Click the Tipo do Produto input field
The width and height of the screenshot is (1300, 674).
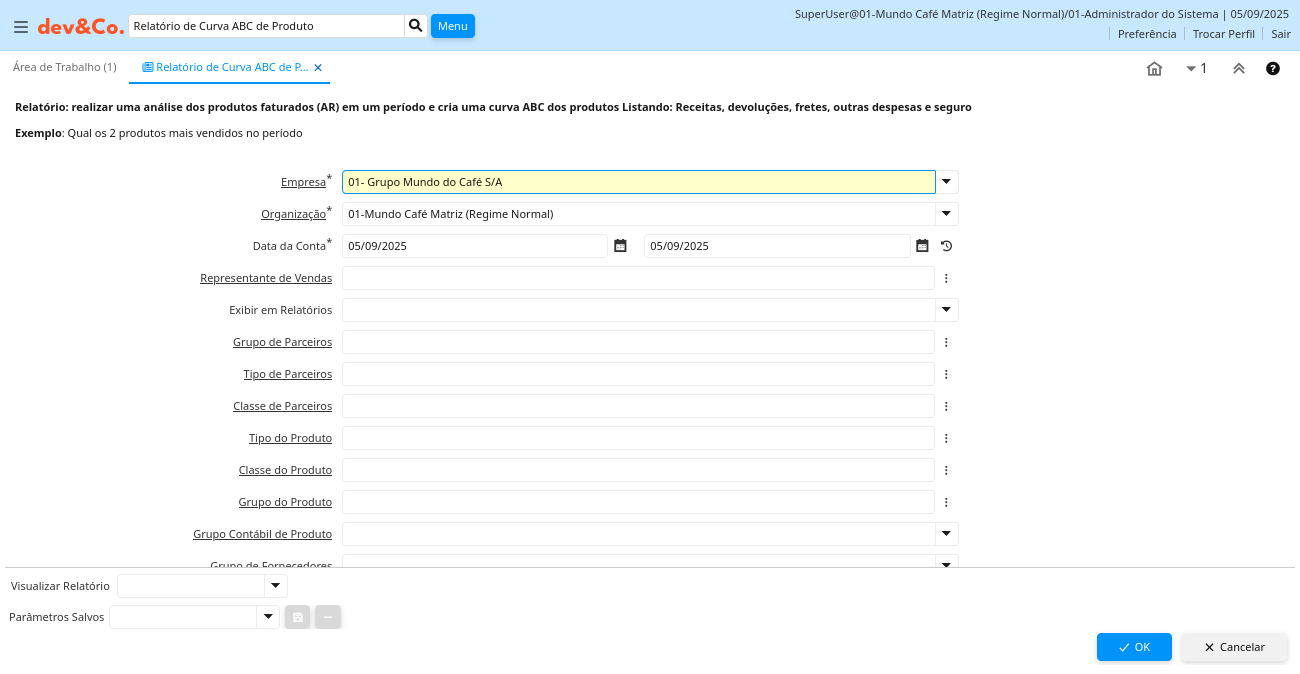coord(638,438)
